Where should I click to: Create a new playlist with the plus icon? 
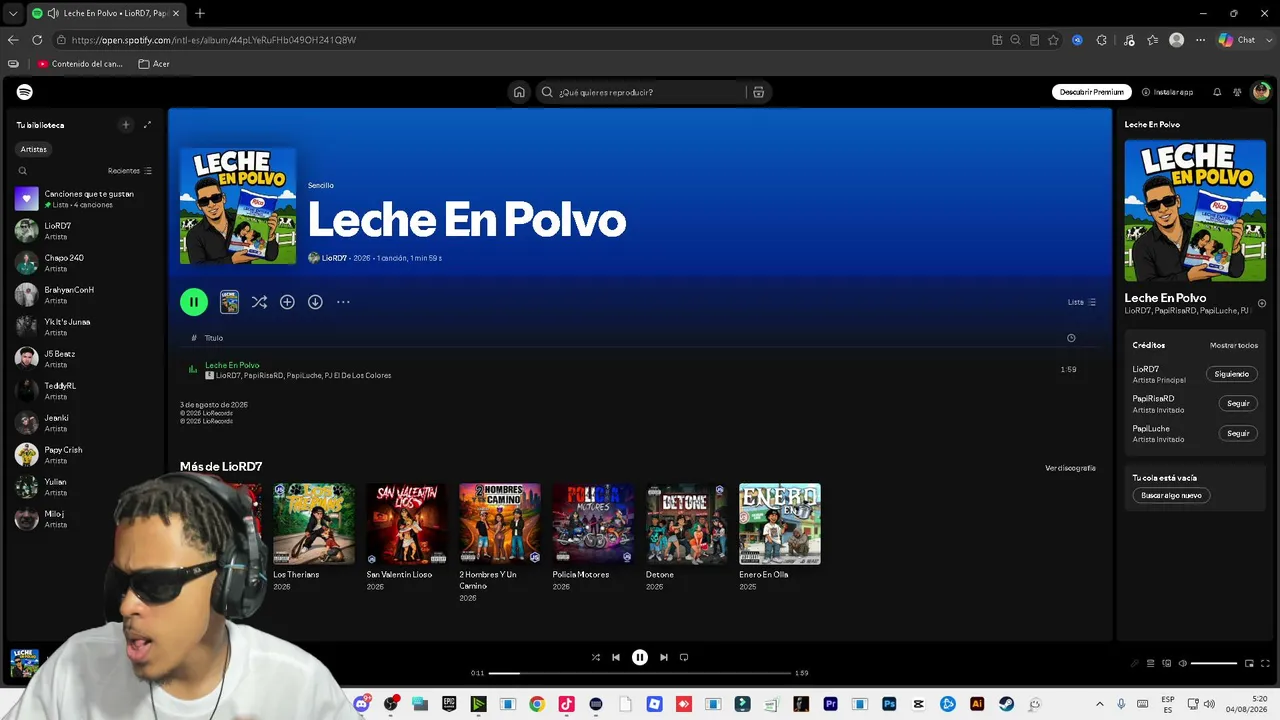point(125,125)
